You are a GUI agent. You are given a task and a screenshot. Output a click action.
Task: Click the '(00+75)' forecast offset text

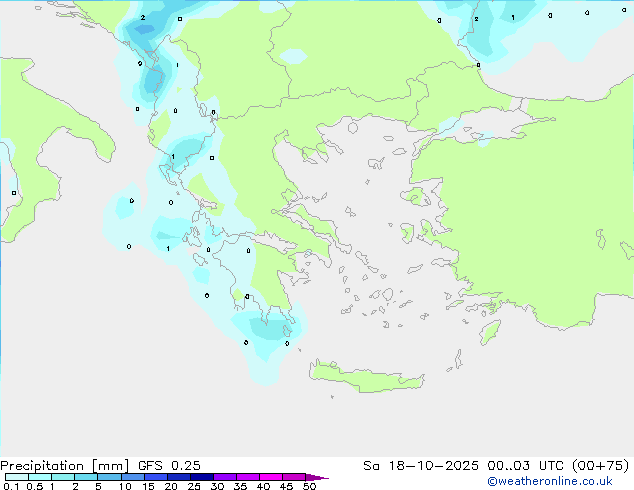[x=600, y=466]
